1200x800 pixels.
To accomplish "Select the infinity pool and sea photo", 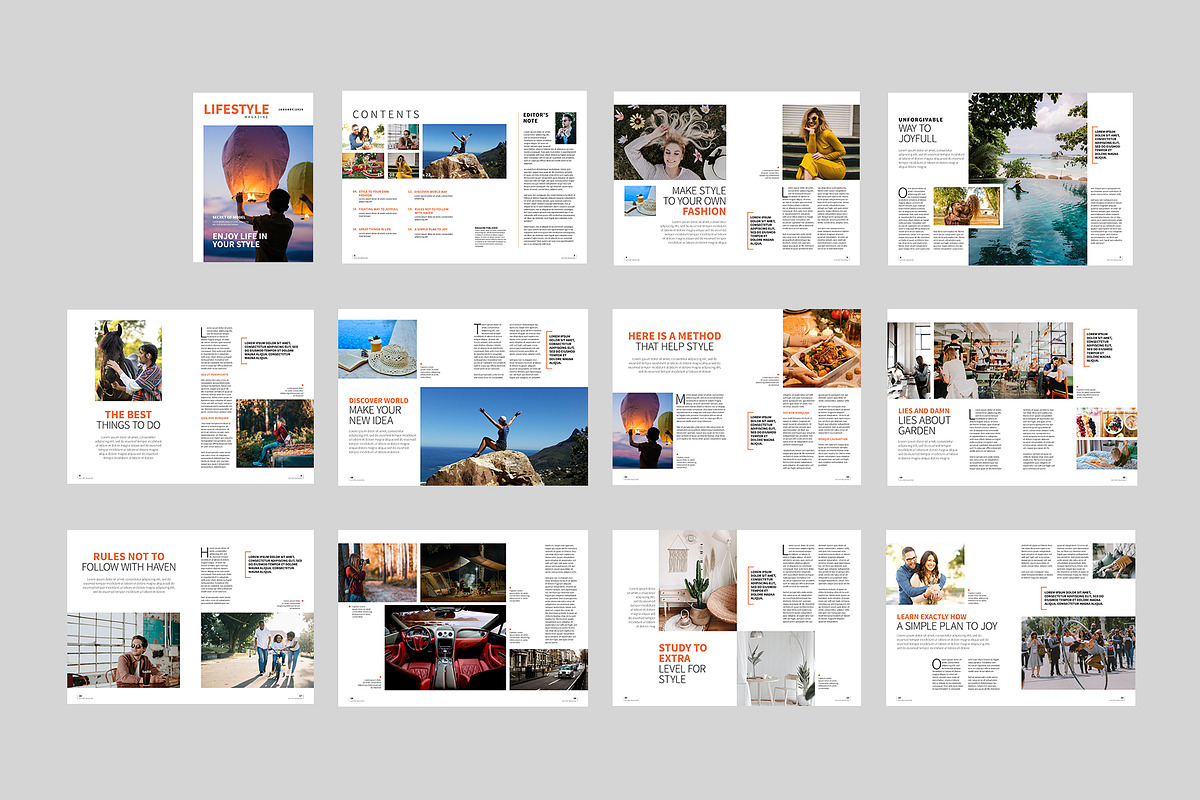I will [1027, 179].
